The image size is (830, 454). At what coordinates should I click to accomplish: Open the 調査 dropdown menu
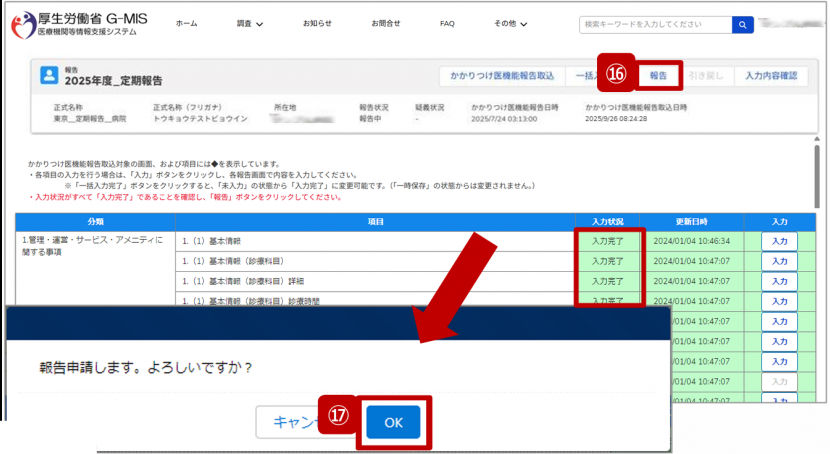250,23
